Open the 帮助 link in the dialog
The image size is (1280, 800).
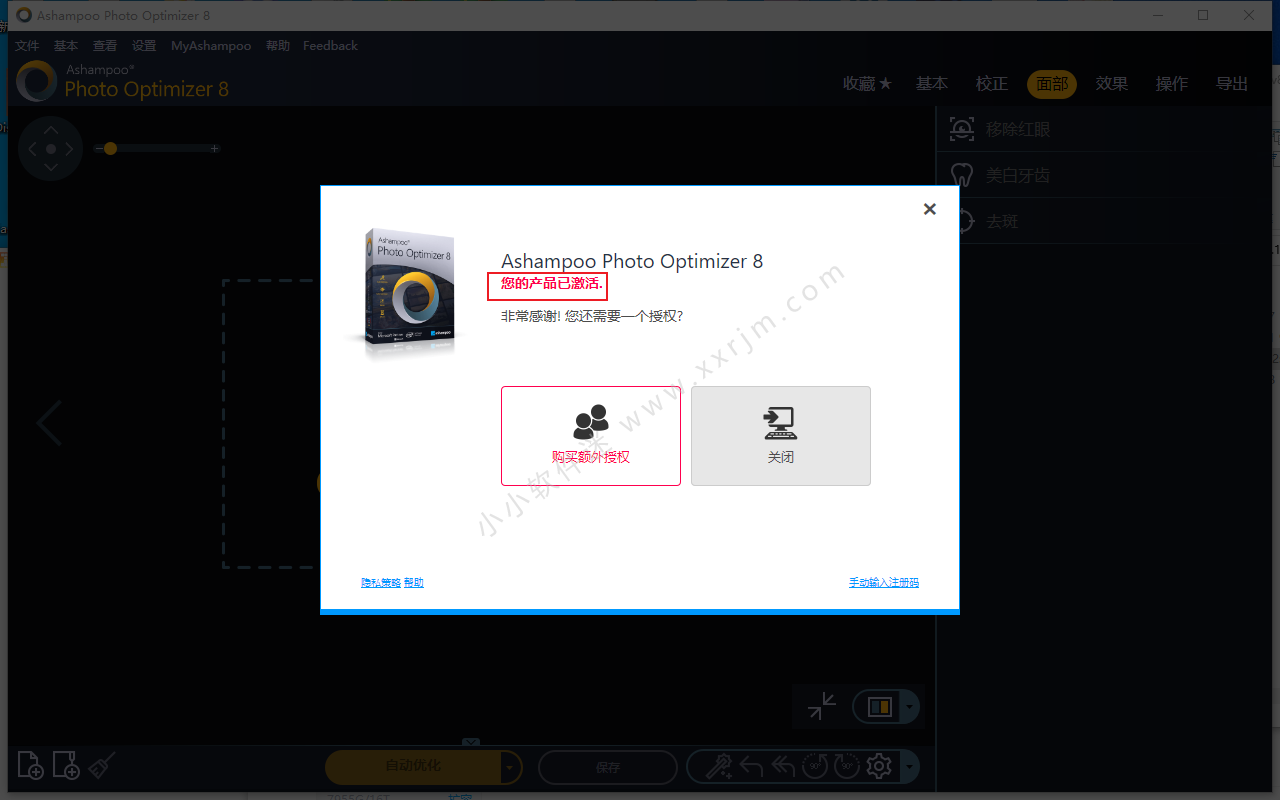point(414,582)
